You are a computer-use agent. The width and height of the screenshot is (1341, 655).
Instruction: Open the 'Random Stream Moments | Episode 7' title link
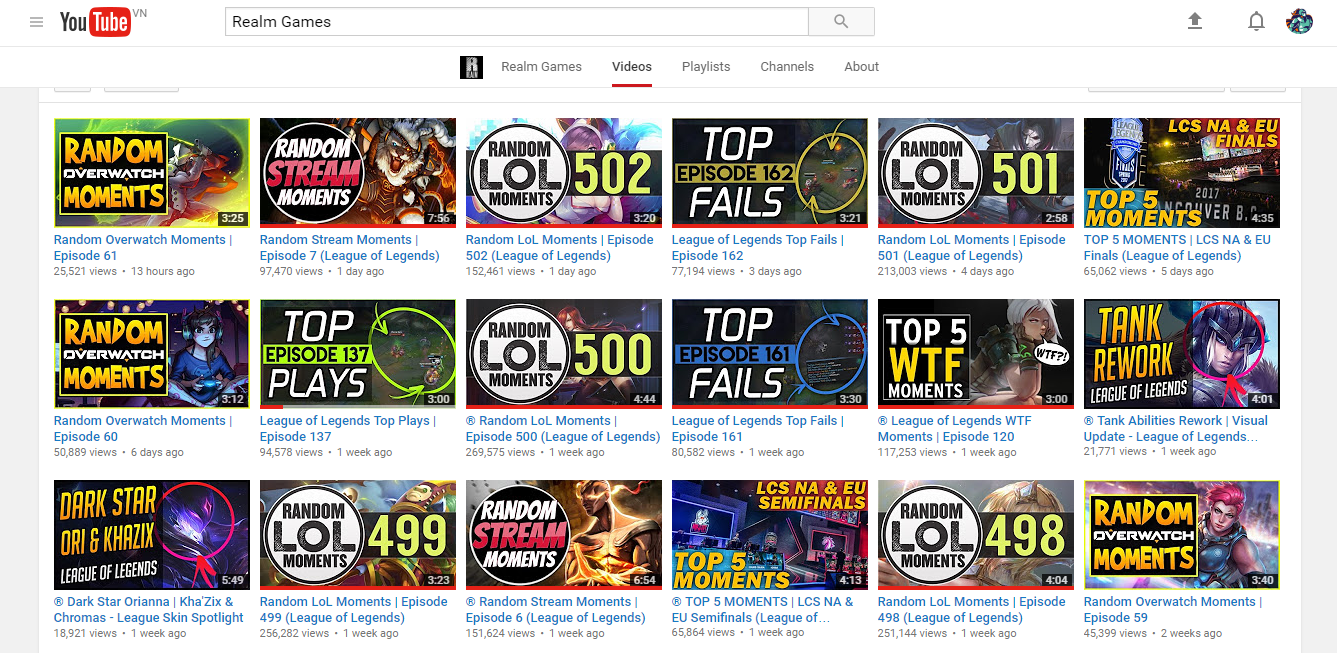350,248
